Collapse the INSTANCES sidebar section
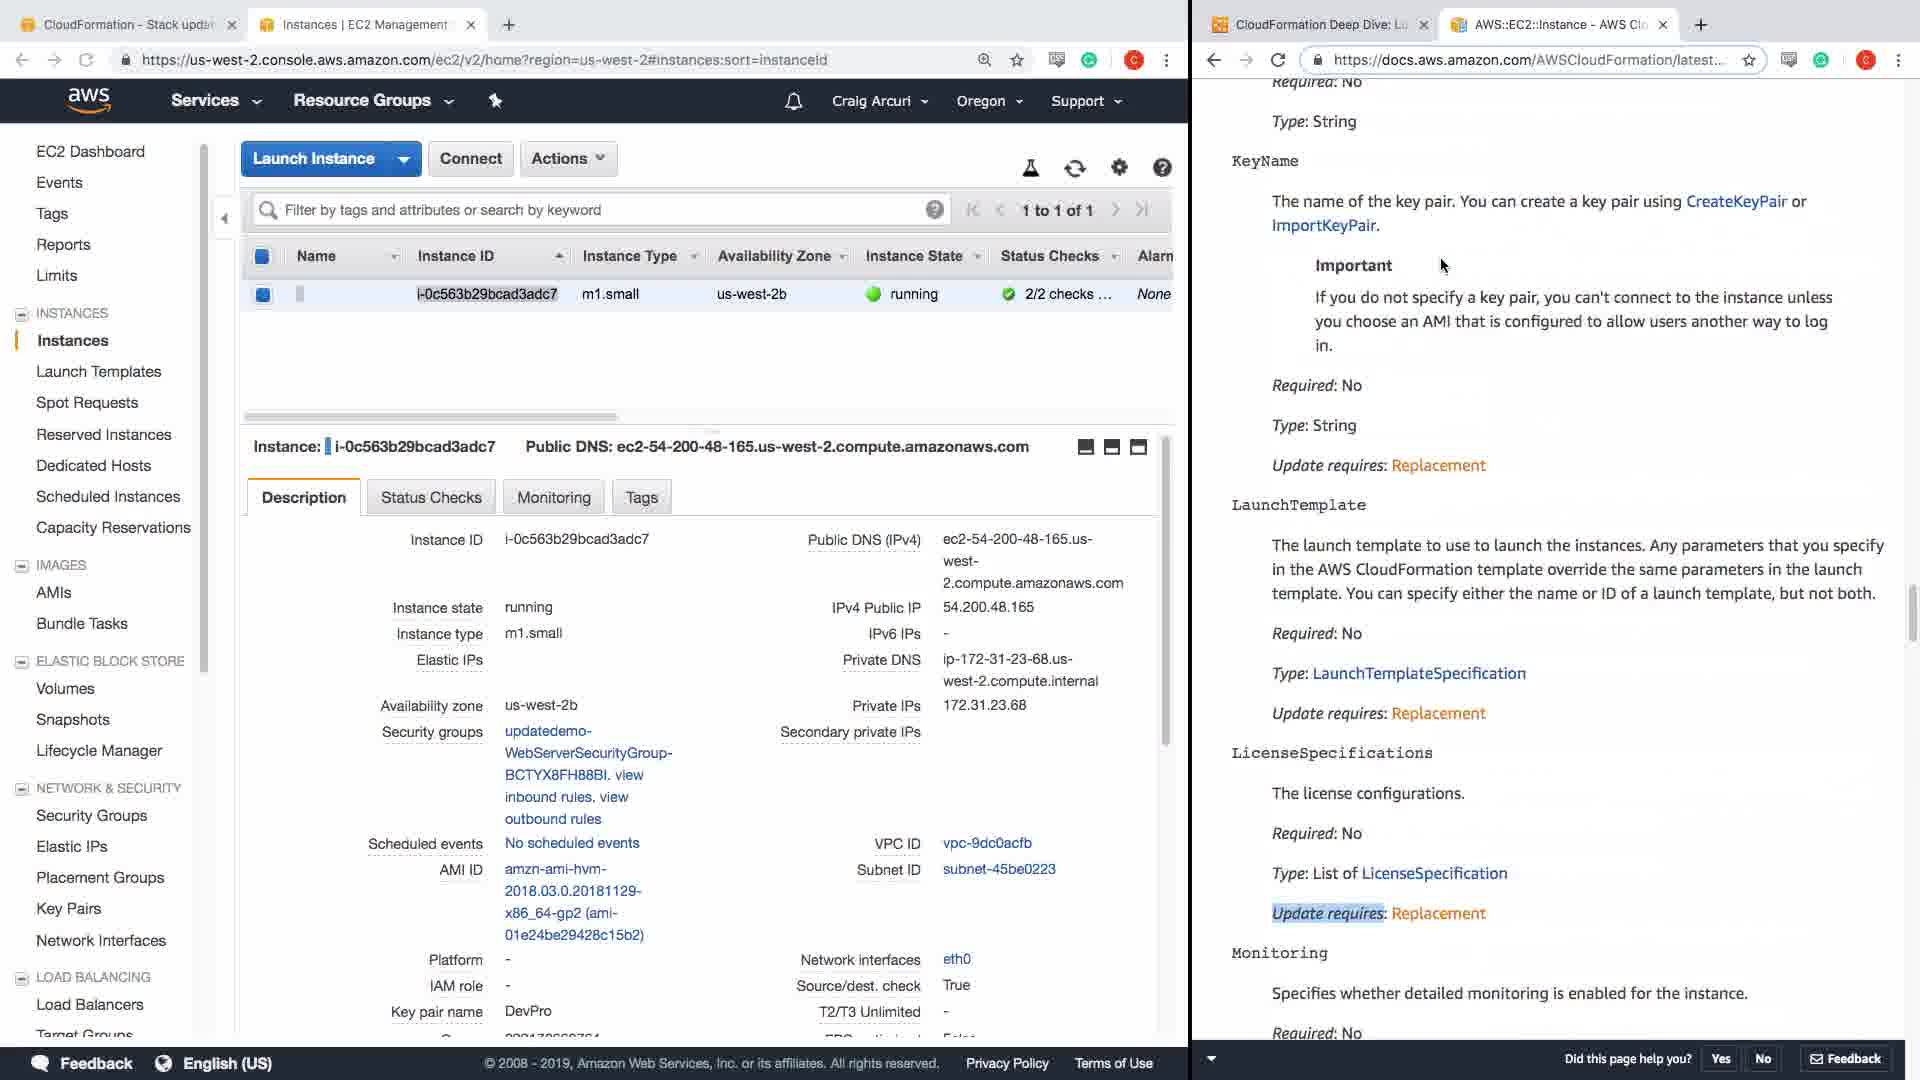 tap(22, 314)
